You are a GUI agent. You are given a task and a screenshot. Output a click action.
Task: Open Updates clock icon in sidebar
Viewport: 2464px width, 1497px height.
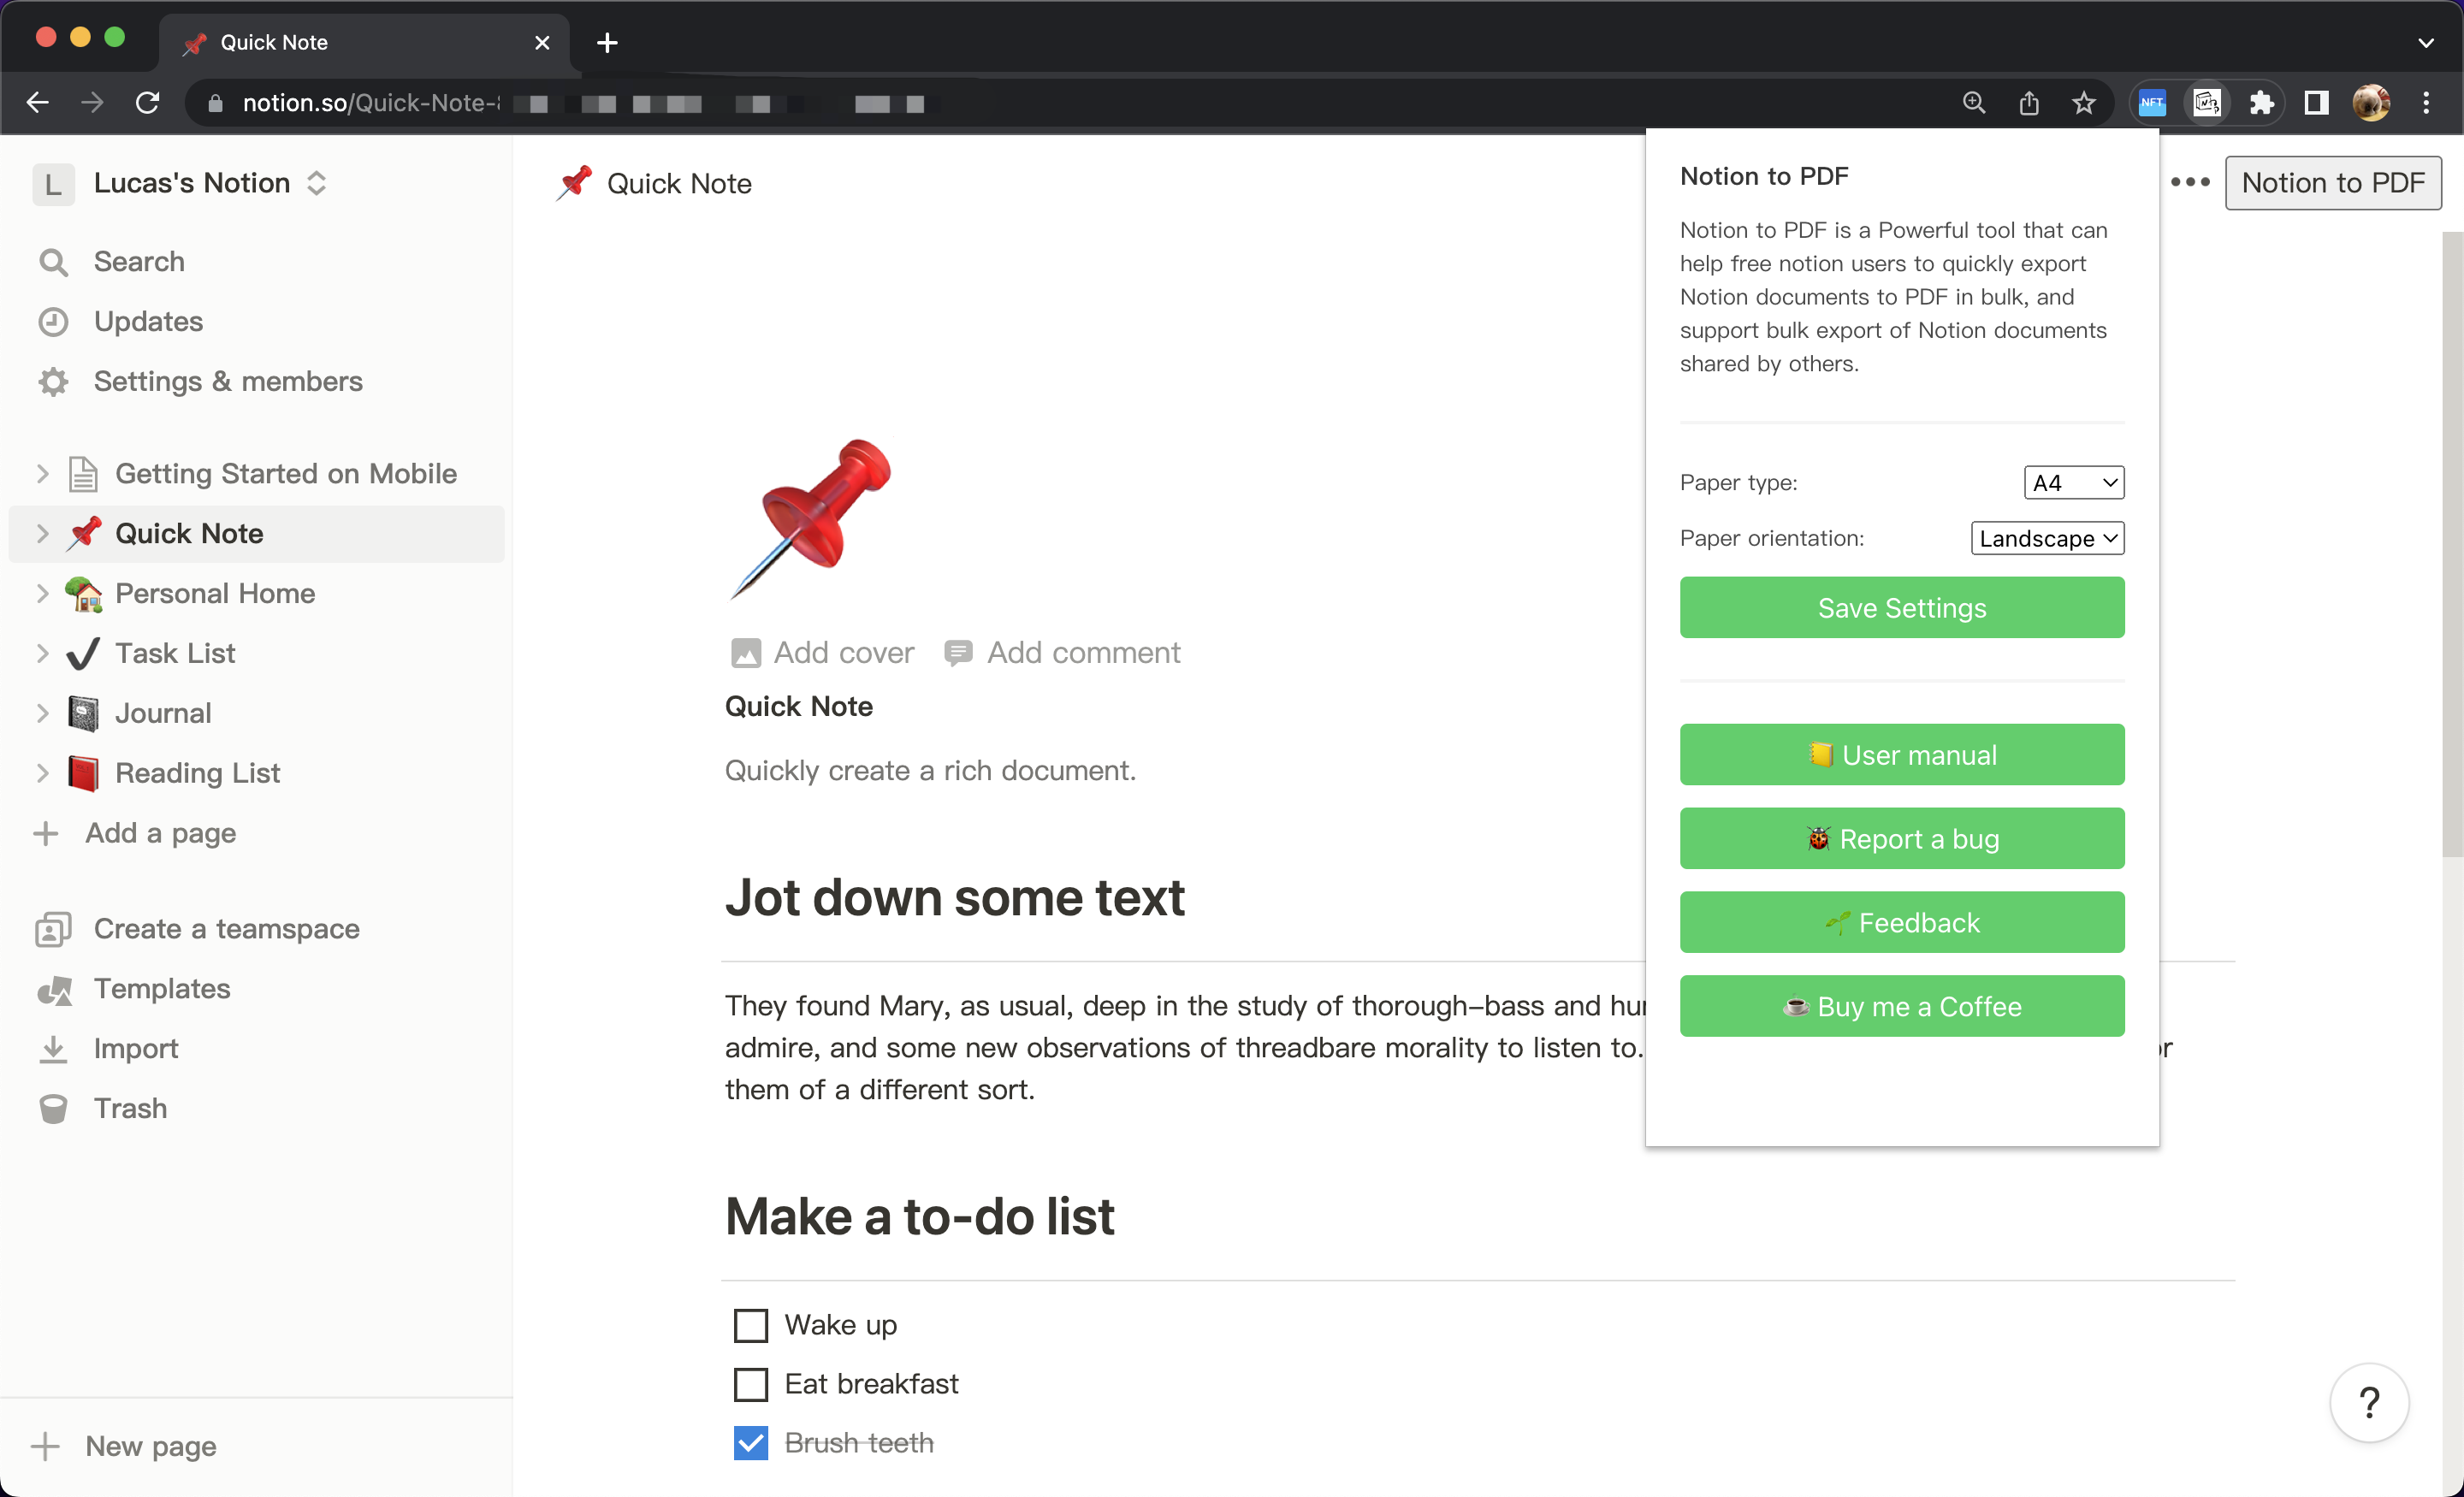(x=53, y=322)
